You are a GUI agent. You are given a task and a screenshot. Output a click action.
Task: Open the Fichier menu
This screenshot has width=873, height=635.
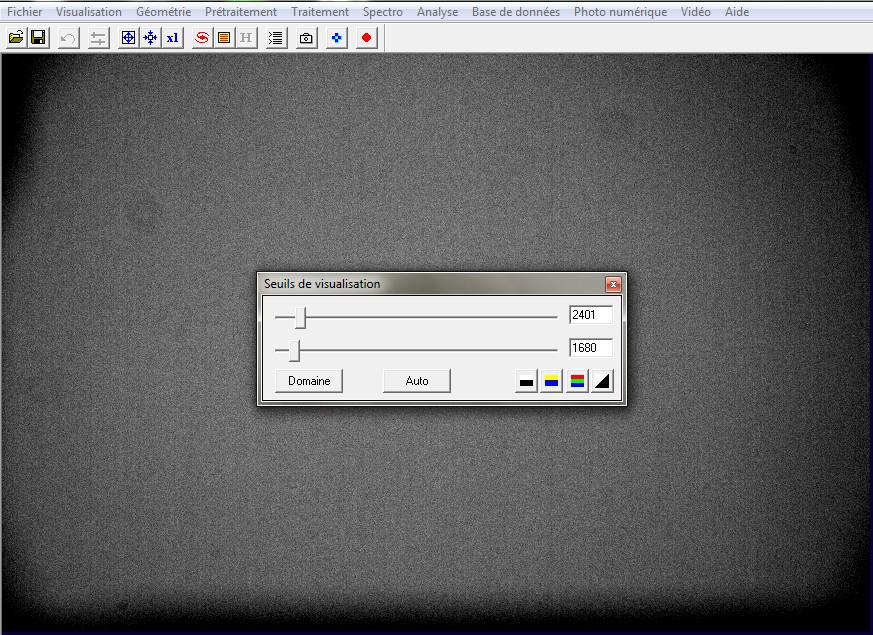pyautogui.click(x=24, y=12)
